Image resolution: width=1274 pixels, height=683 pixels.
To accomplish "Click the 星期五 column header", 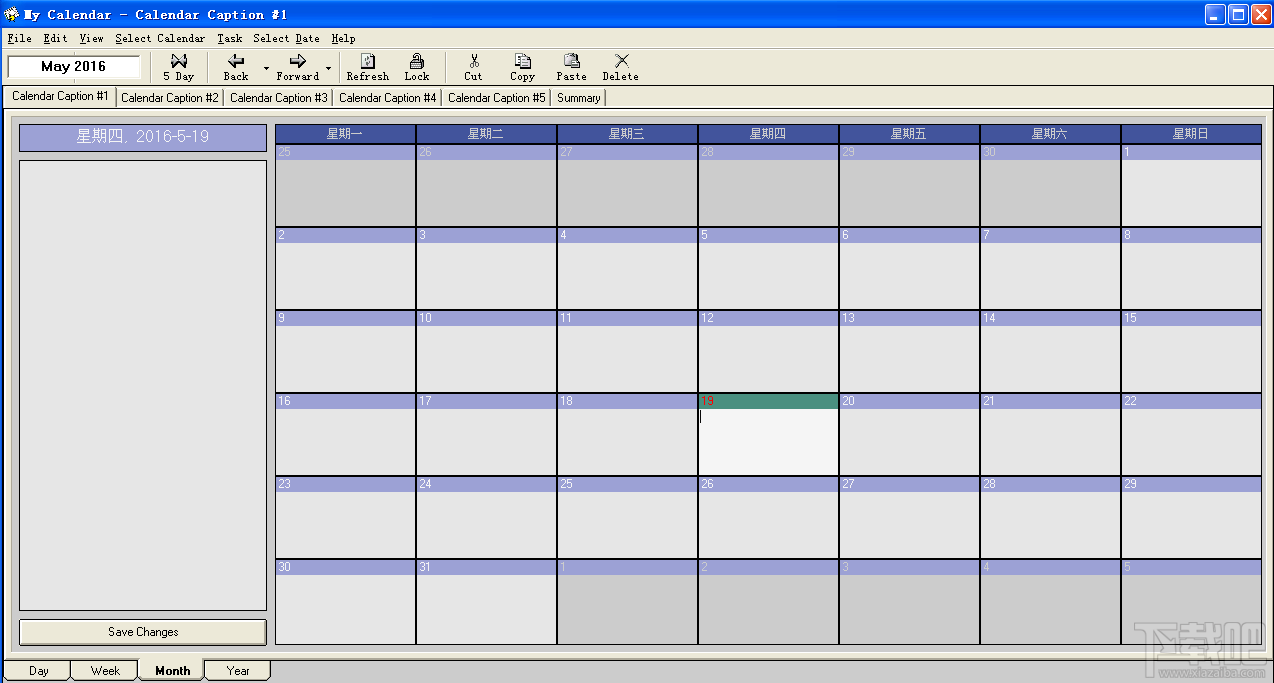I will click(909, 133).
